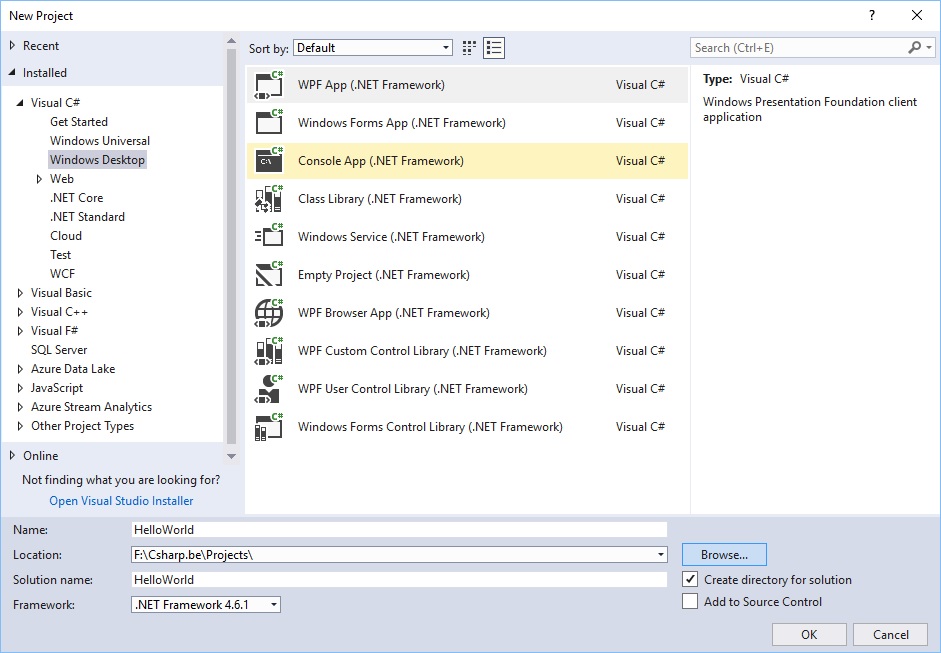Expand the JavaScript node
The height and width of the screenshot is (653, 941).
pyautogui.click(x=20, y=388)
